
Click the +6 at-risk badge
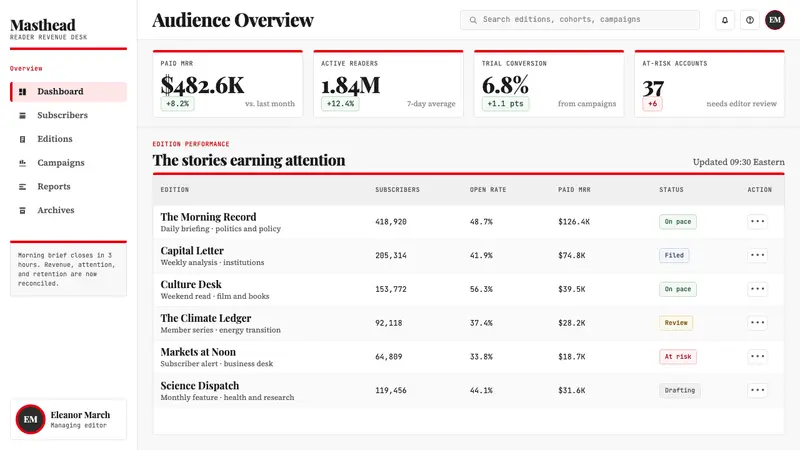652,104
